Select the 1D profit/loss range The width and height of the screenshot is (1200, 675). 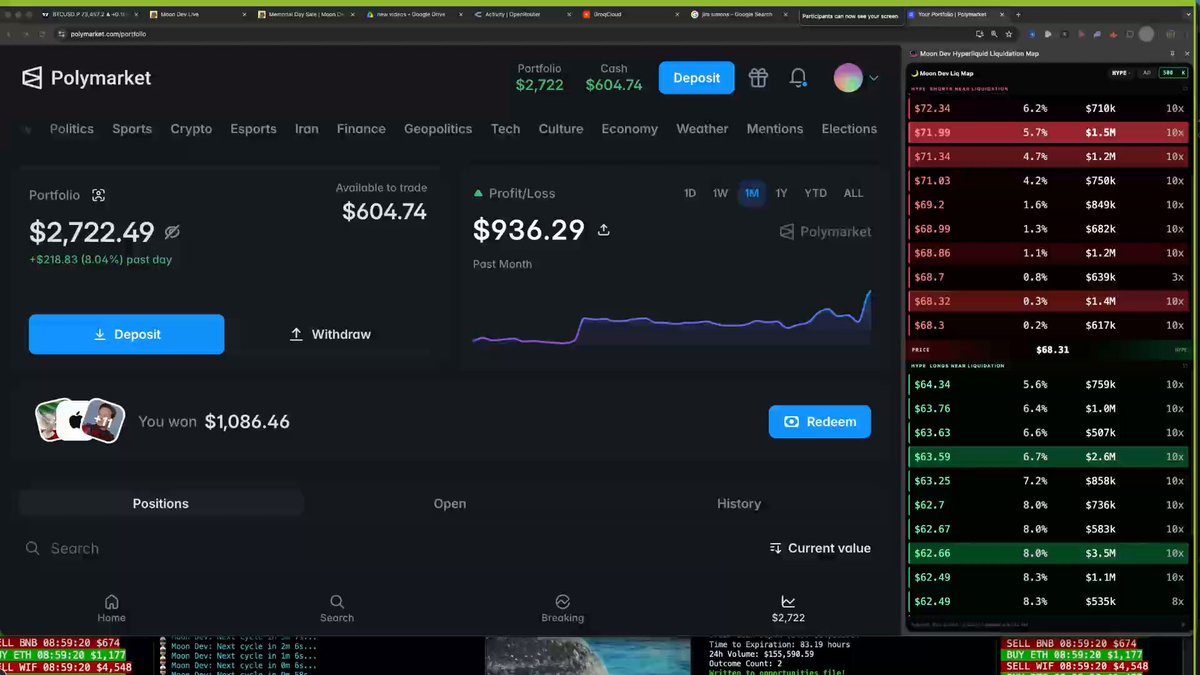point(690,193)
